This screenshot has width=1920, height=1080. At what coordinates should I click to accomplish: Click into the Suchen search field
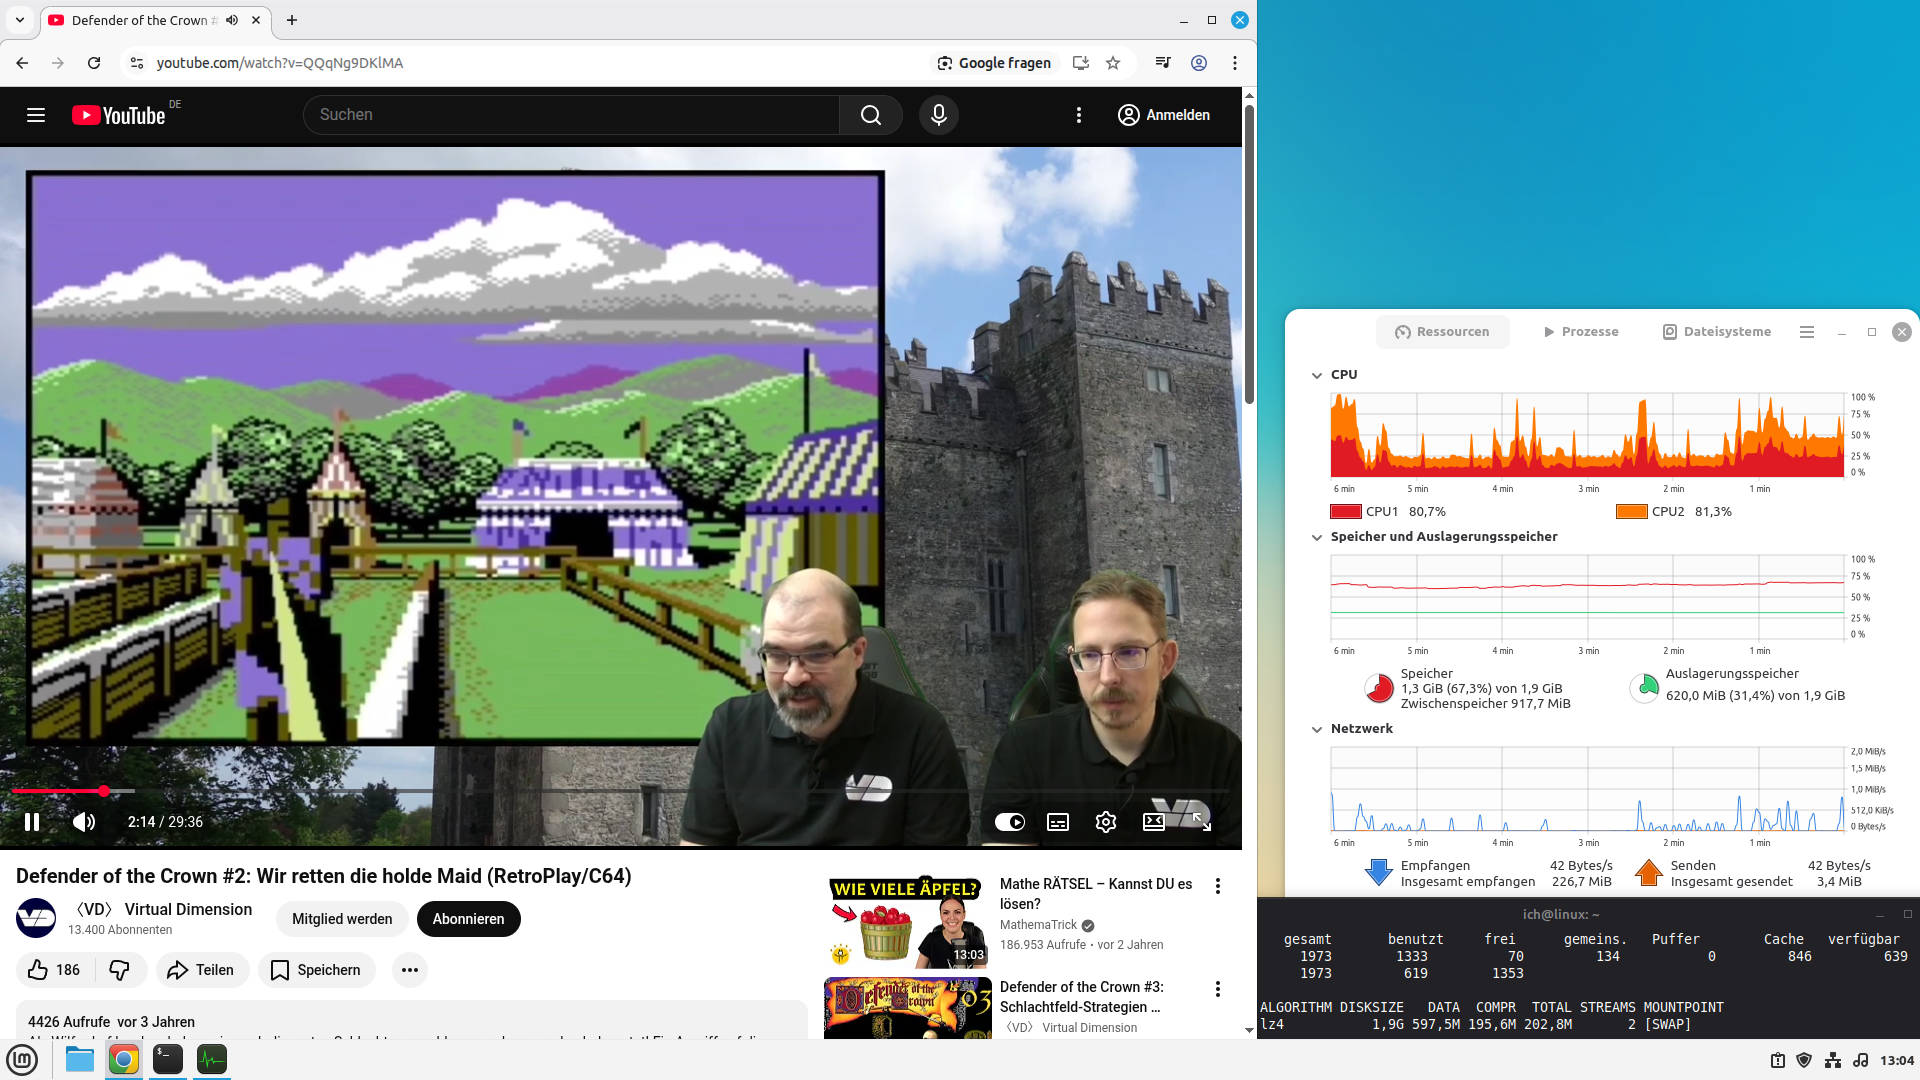[x=570, y=115]
